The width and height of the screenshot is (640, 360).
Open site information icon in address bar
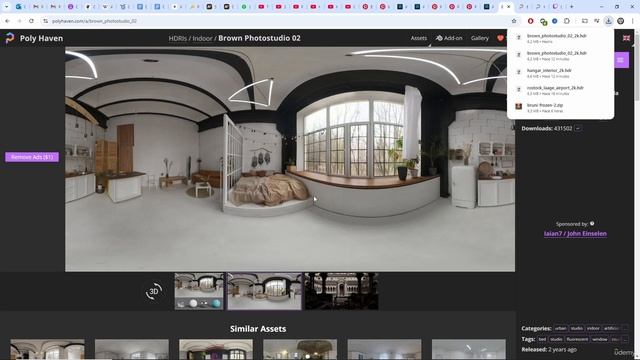pyautogui.click(x=45, y=21)
